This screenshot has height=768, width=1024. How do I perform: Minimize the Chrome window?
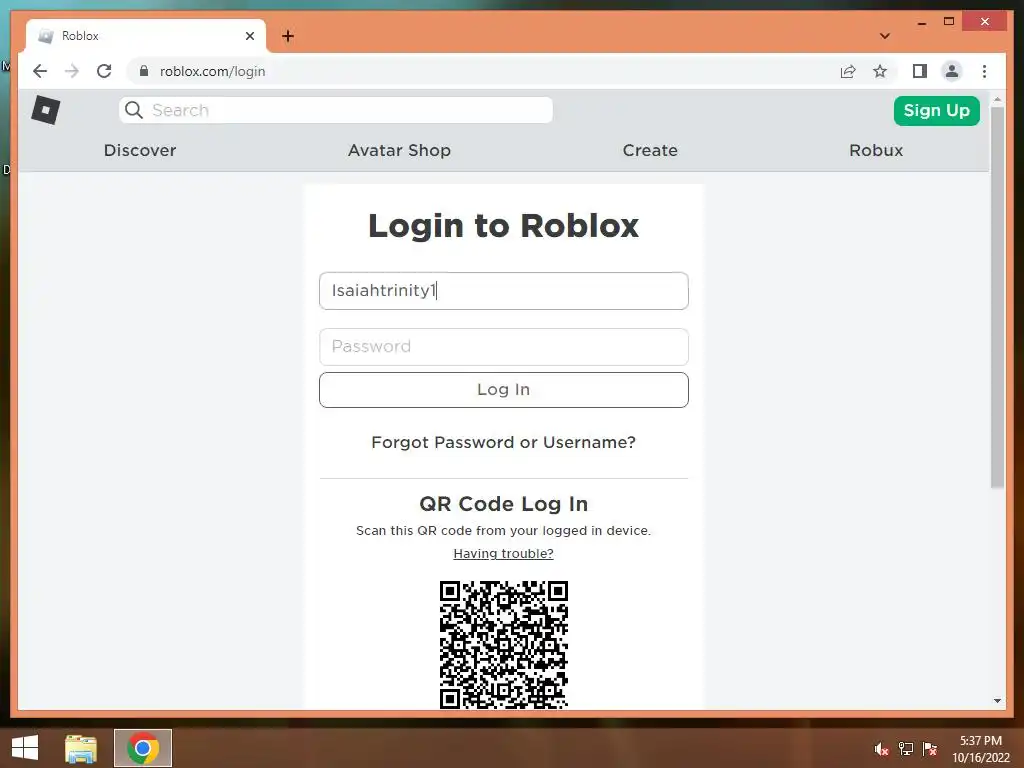pyautogui.click(x=921, y=22)
